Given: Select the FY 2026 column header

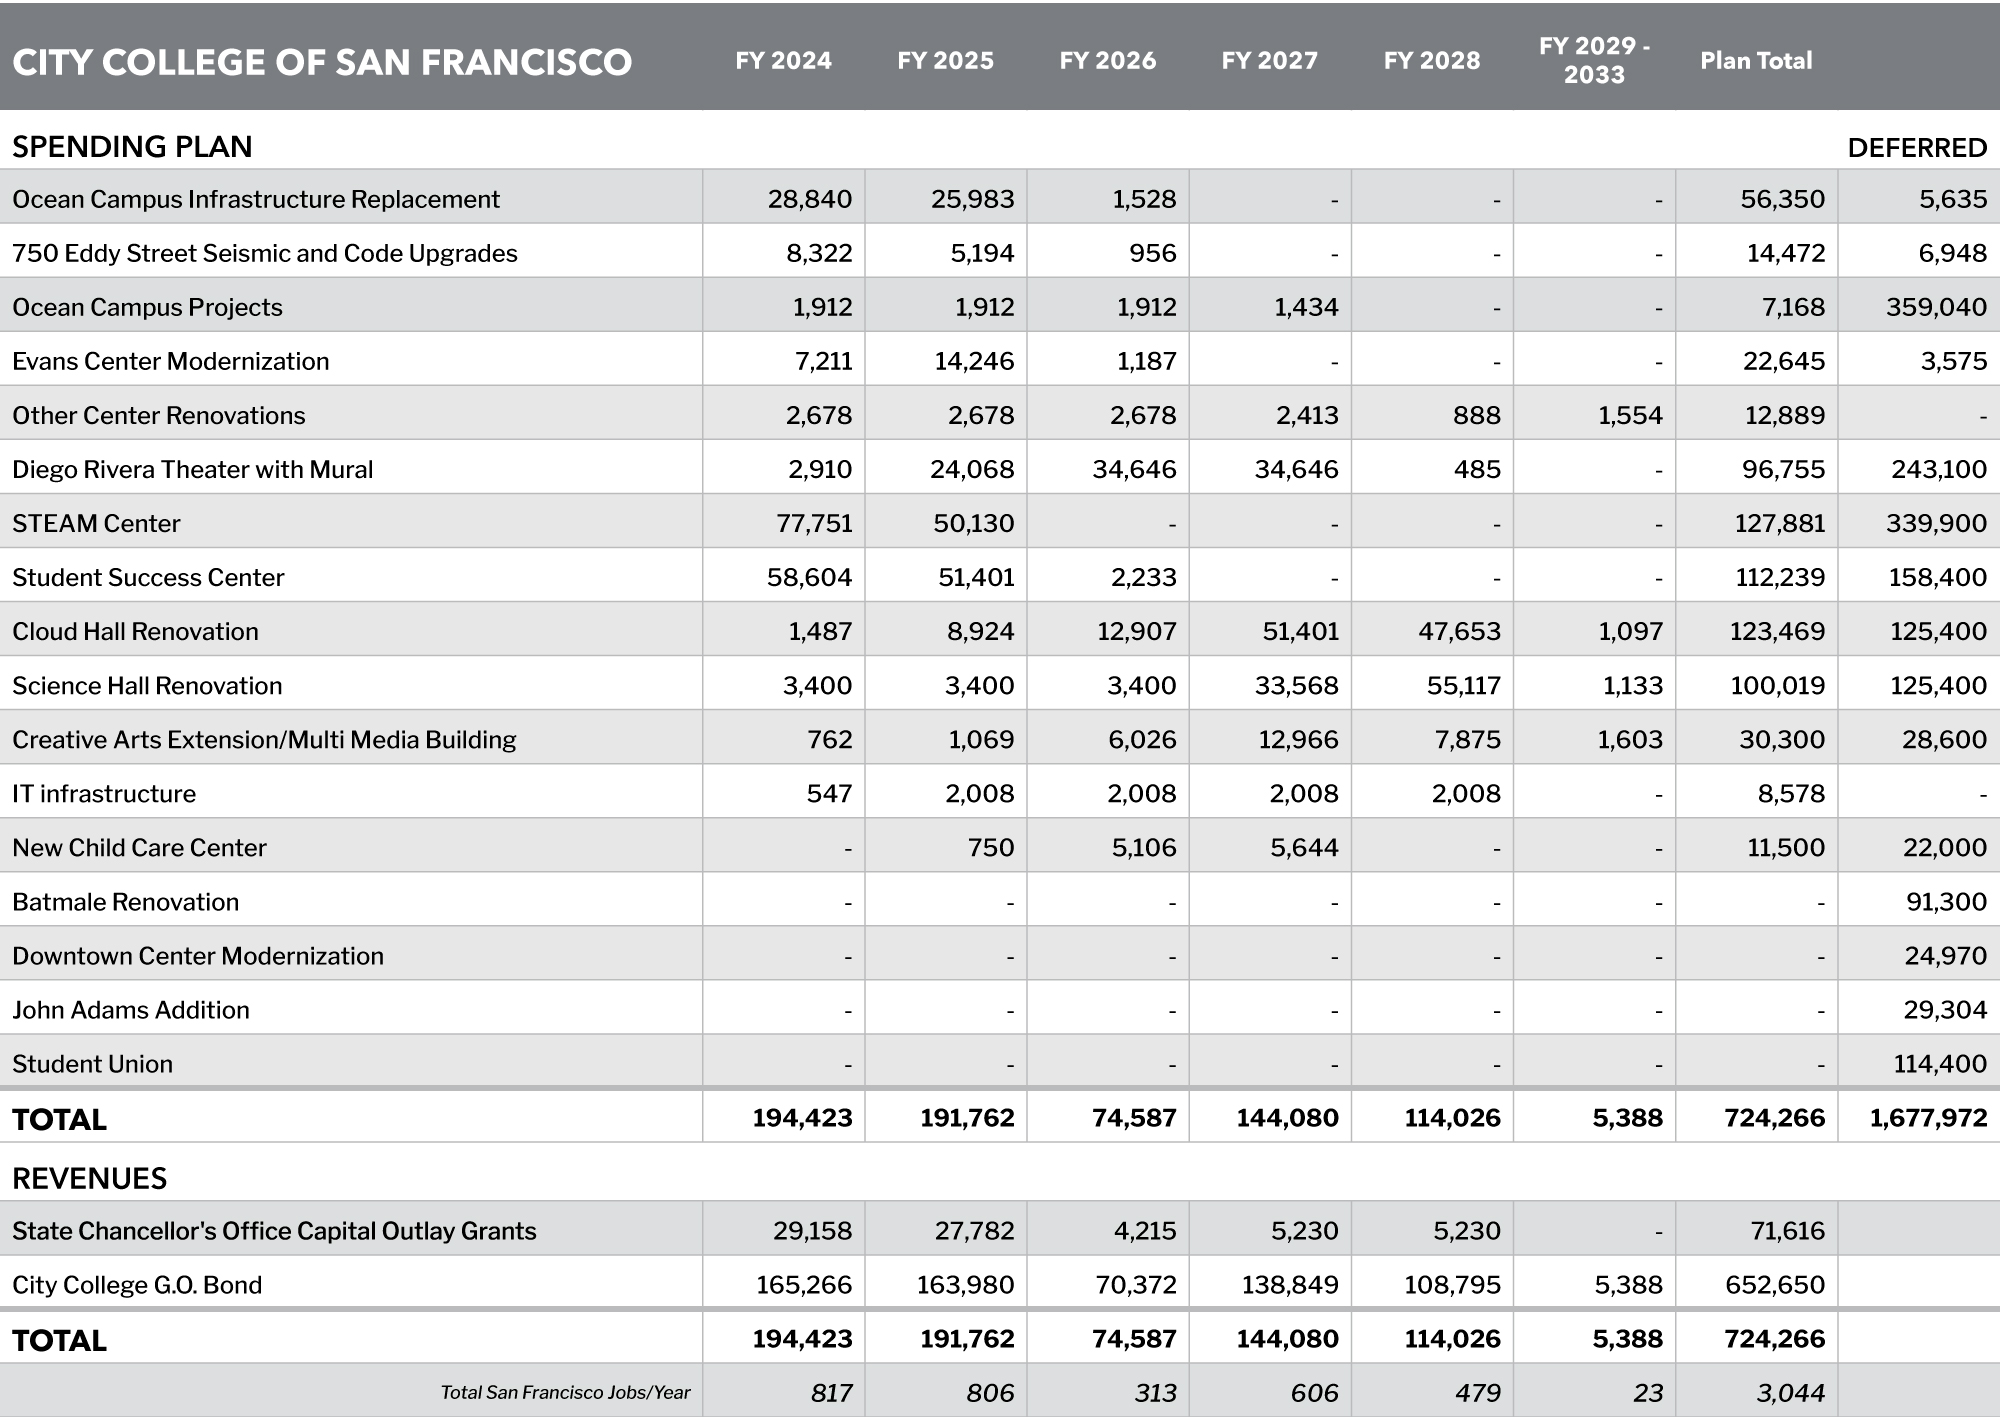Looking at the screenshot, I should (1107, 61).
